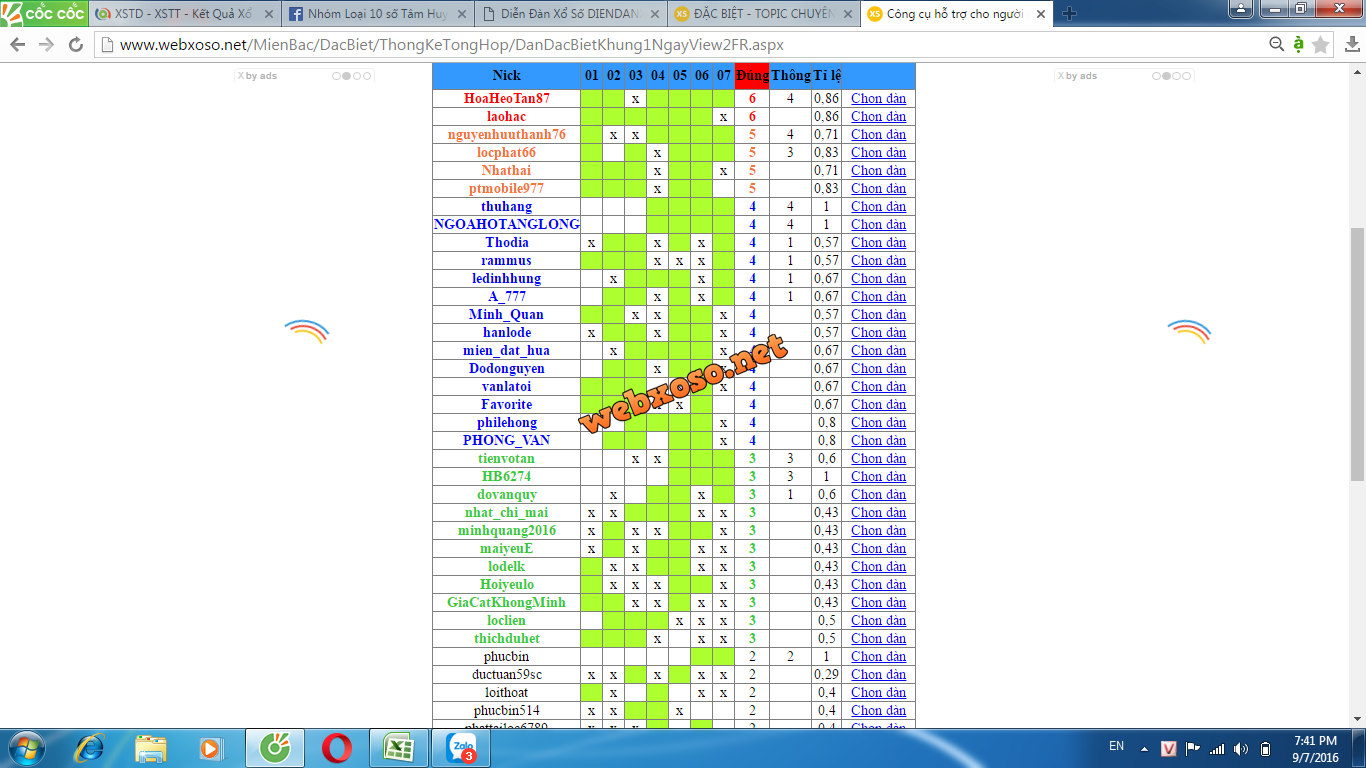The height and width of the screenshot is (768, 1366).
Task: Select nick name Nhathai
Action: [506, 171]
